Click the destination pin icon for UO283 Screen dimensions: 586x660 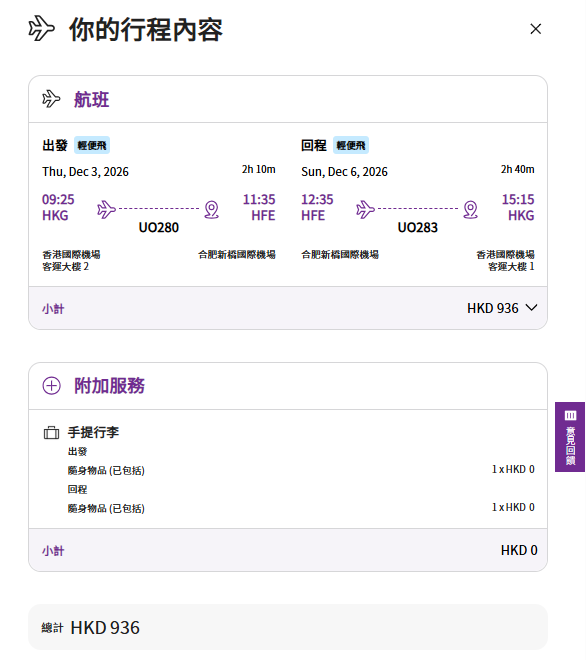(x=470, y=210)
